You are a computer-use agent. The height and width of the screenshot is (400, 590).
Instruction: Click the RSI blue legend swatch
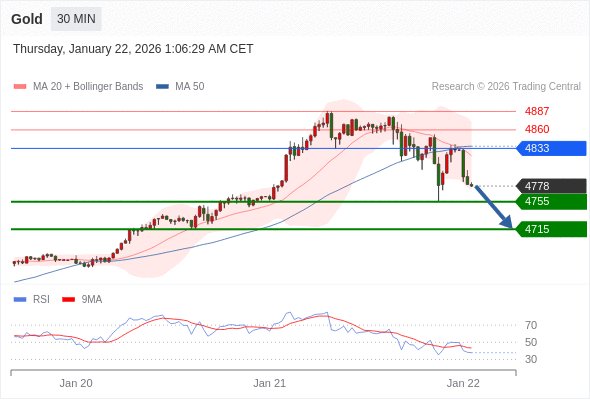pos(20,300)
